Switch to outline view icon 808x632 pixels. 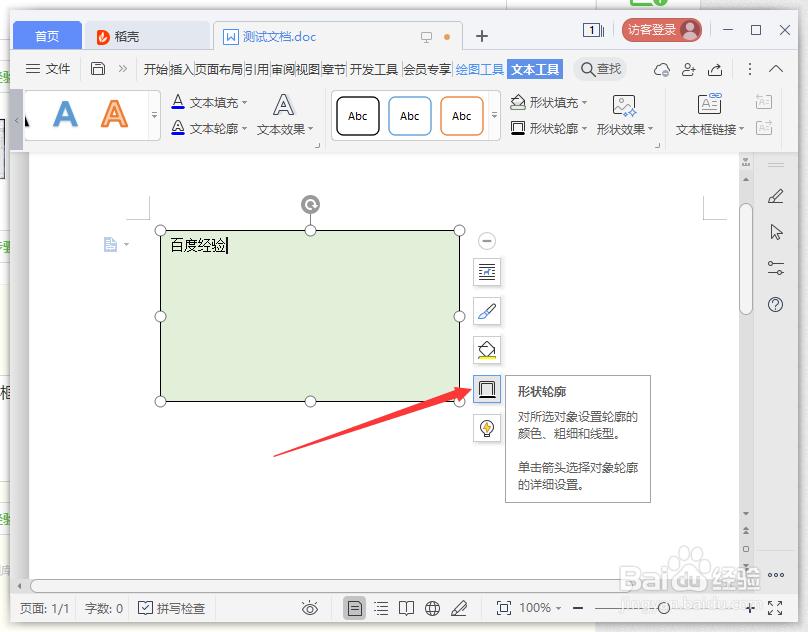click(x=381, y=608)
